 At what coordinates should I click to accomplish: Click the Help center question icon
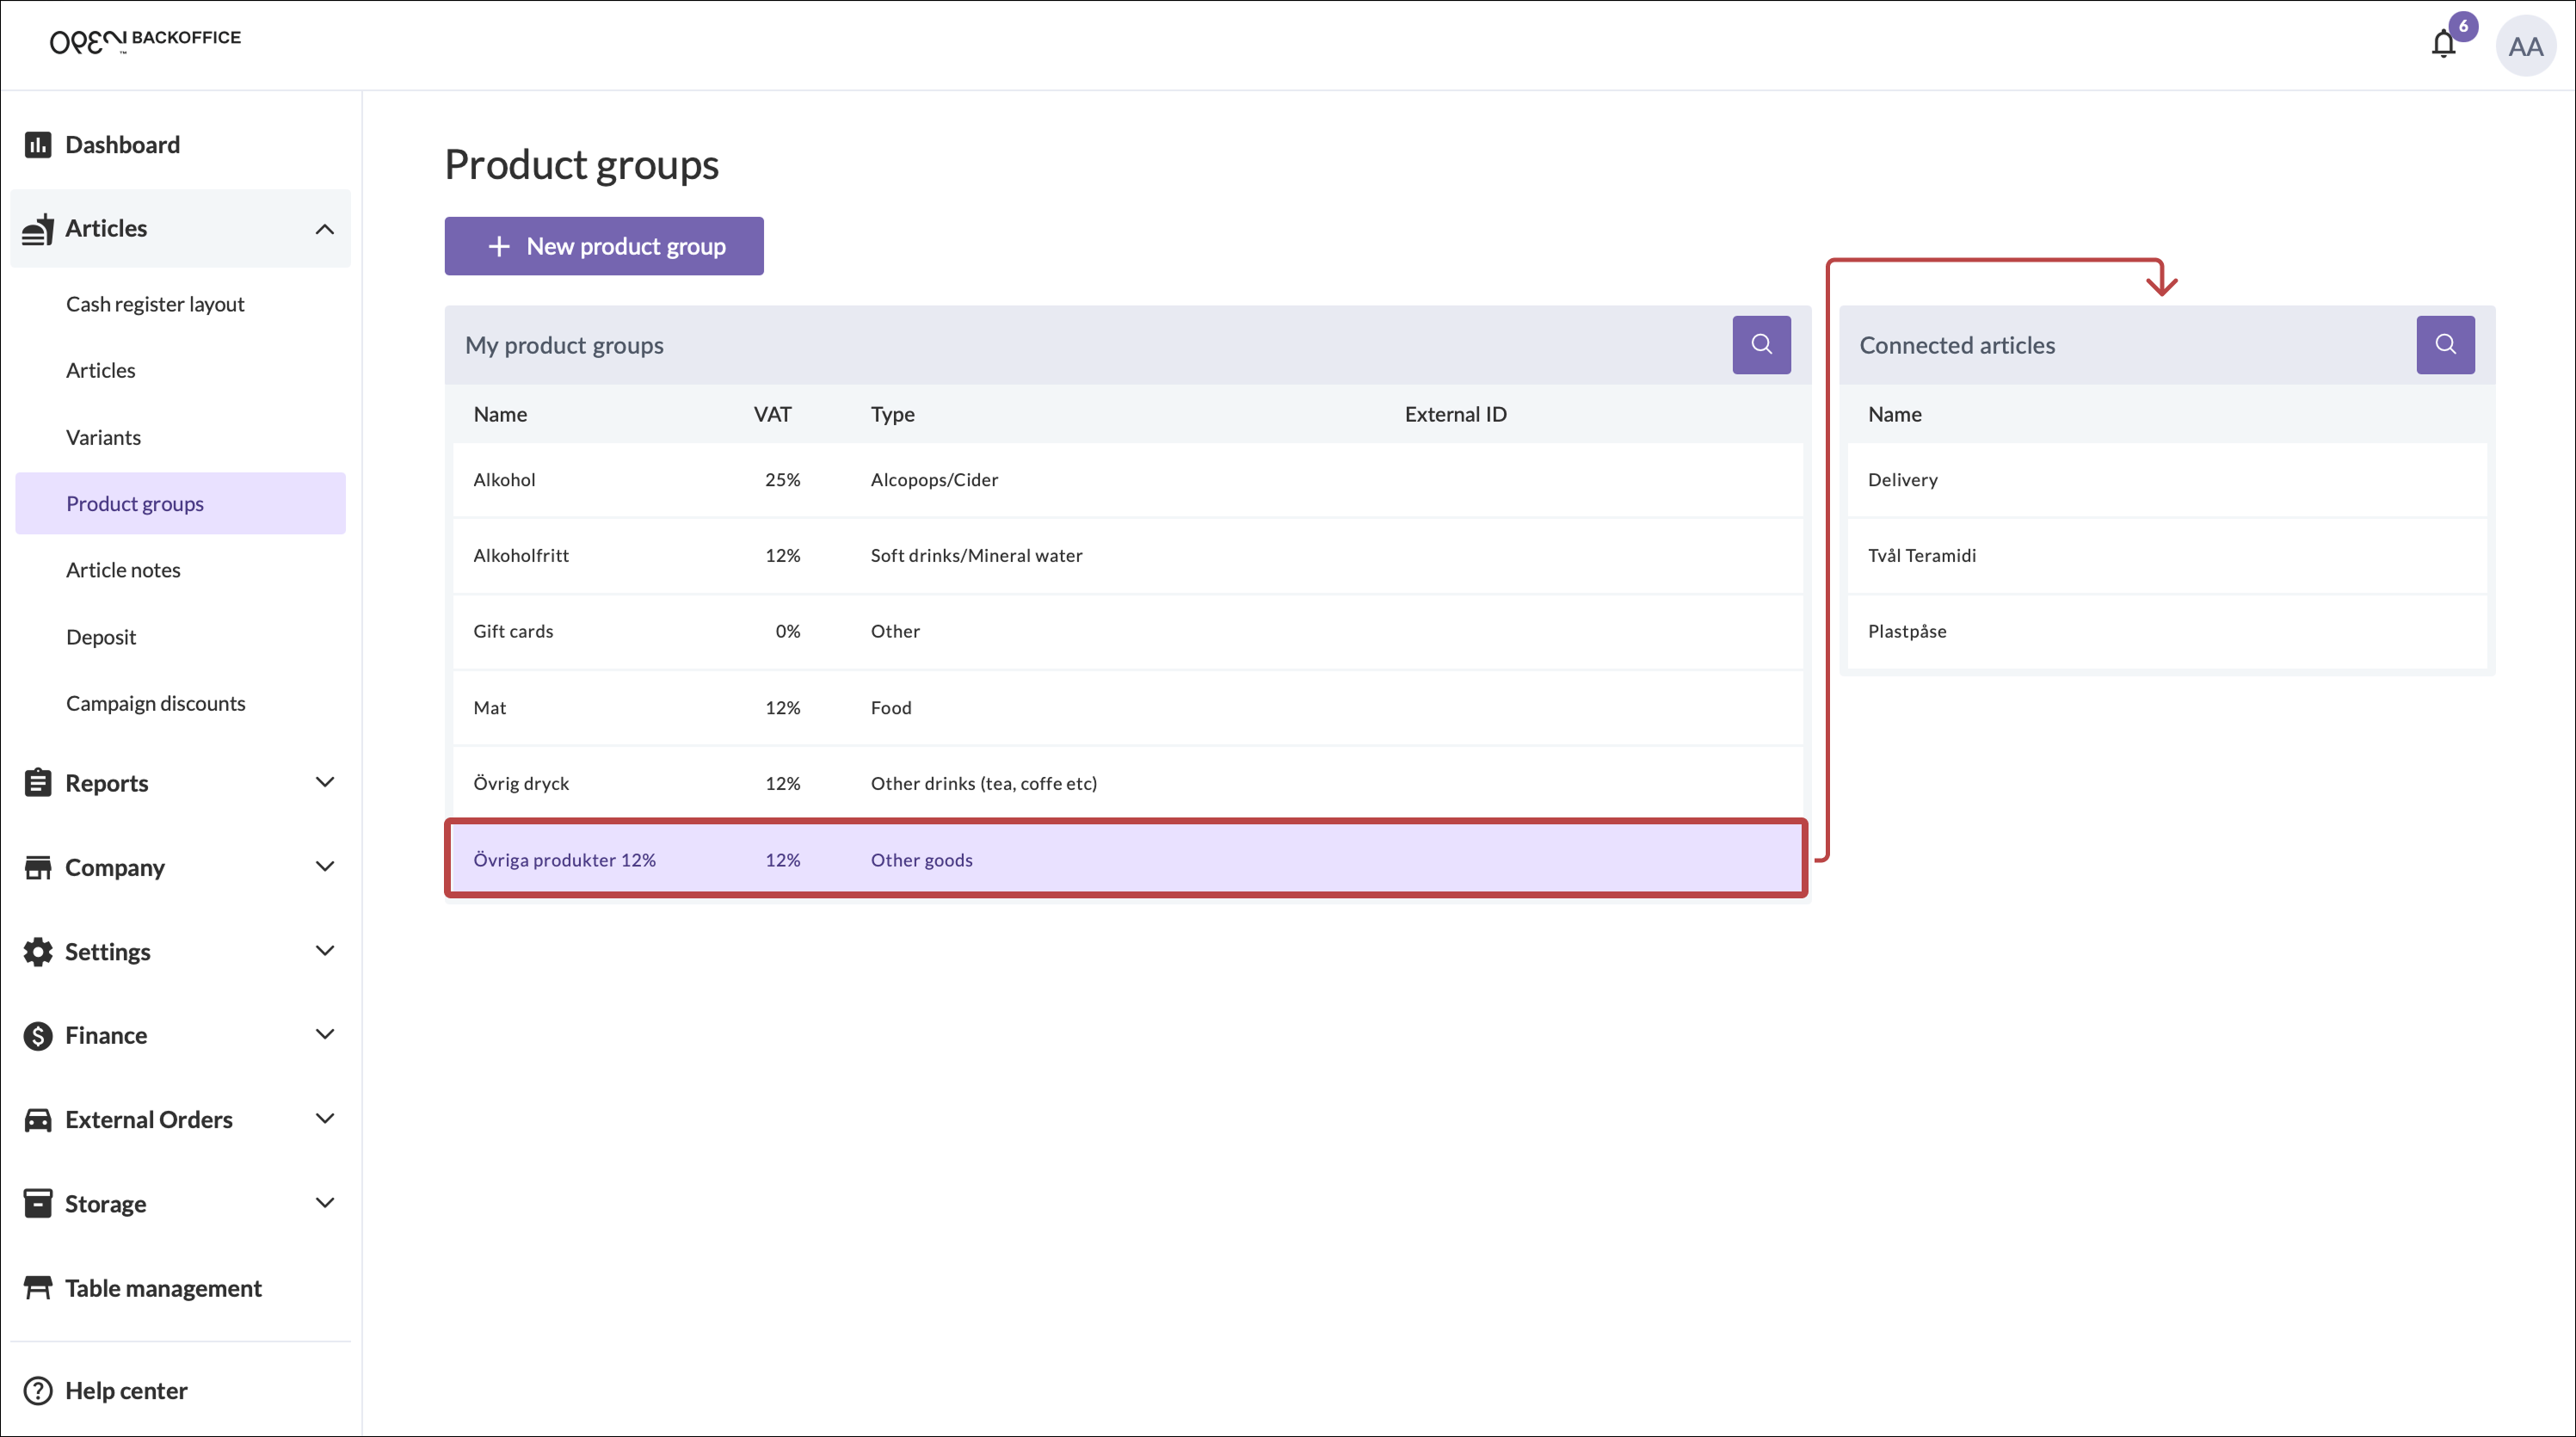point(38,1391)
